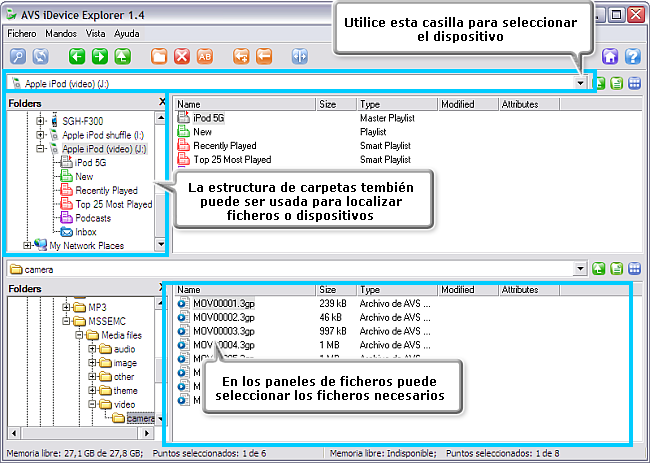The width and height of the screenshot is (650, 463).
Task: Click the red X delete icon
Action: [x=182, y=56]
